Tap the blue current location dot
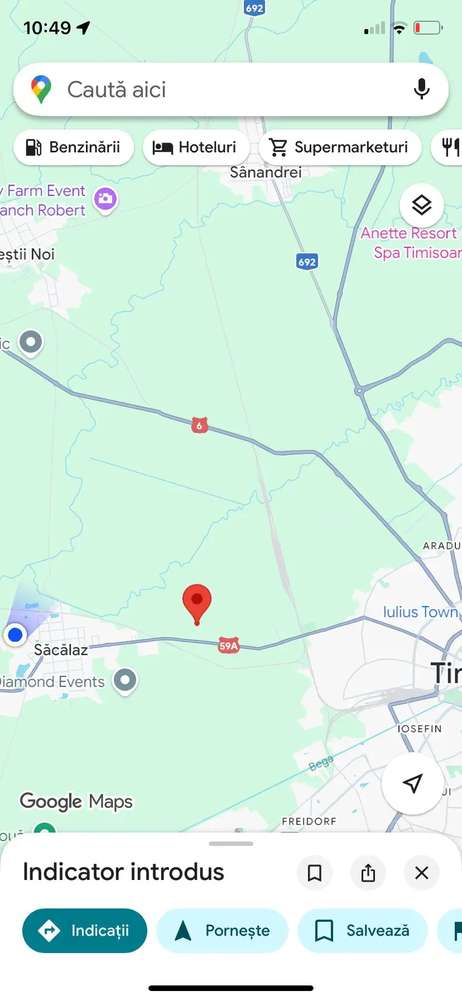Screen dimensions: 462x1000 pos(14,635)
